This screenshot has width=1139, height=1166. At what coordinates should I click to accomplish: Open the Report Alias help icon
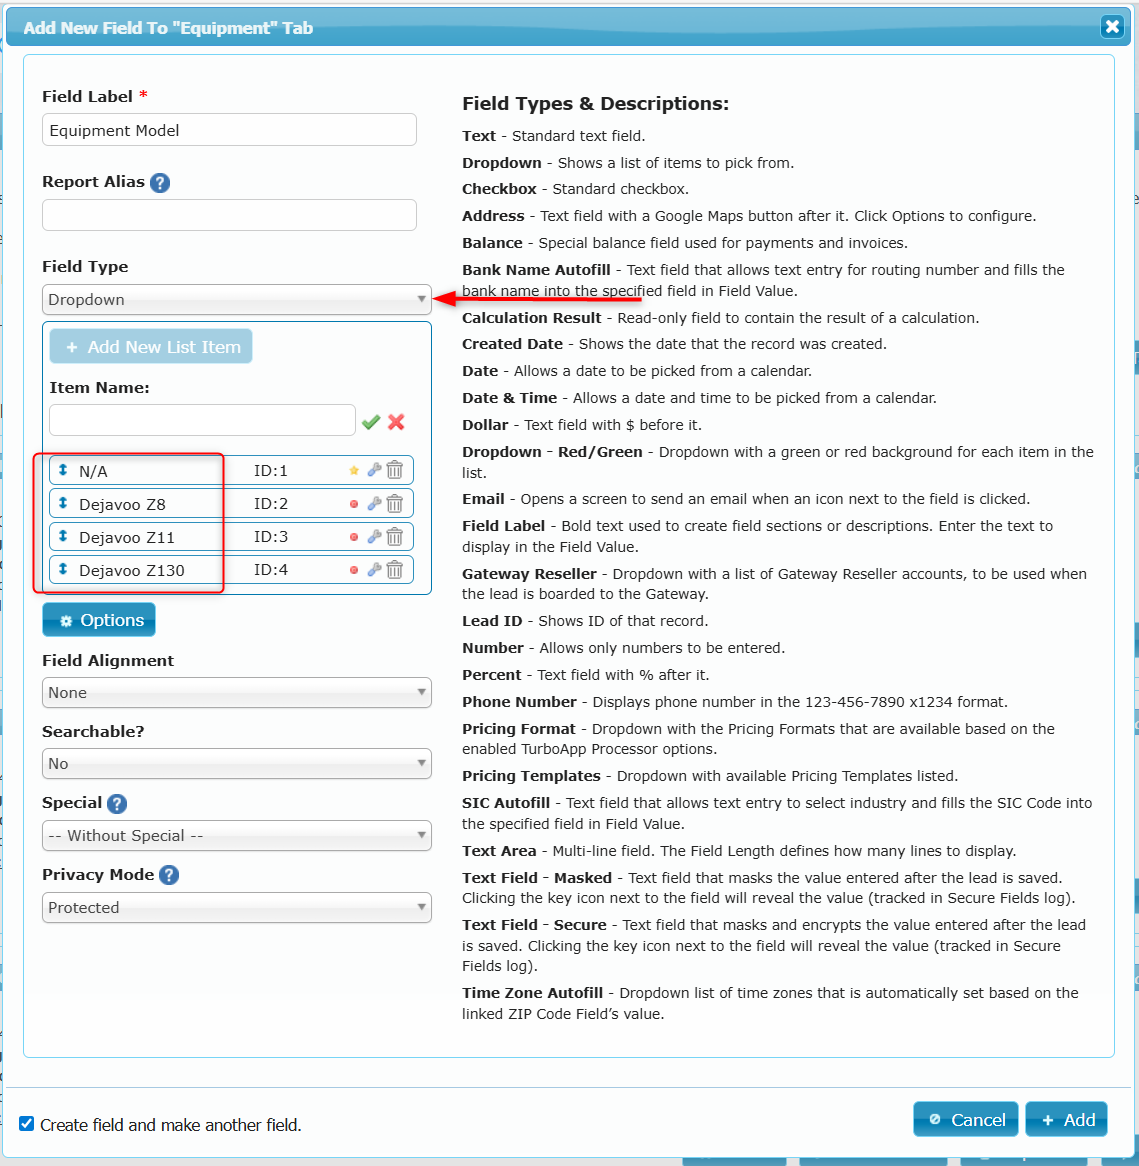(x=160, y=183)
